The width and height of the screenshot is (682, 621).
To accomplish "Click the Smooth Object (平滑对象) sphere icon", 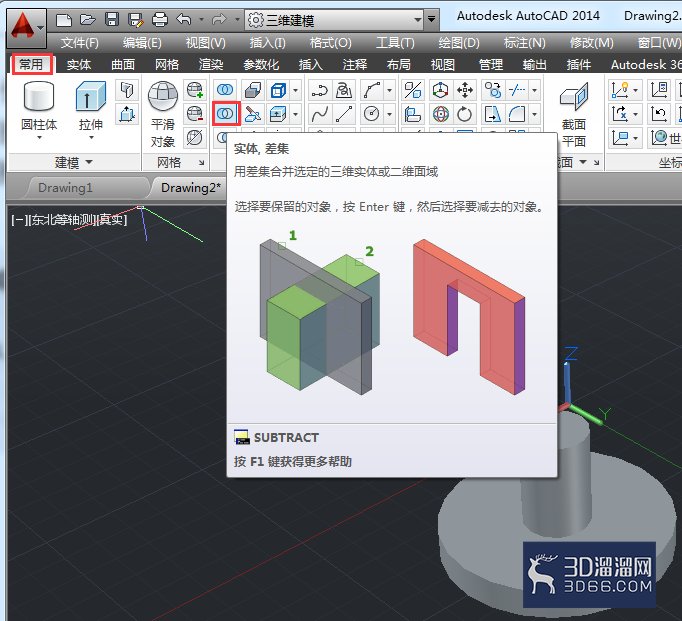I will (163, 96).
